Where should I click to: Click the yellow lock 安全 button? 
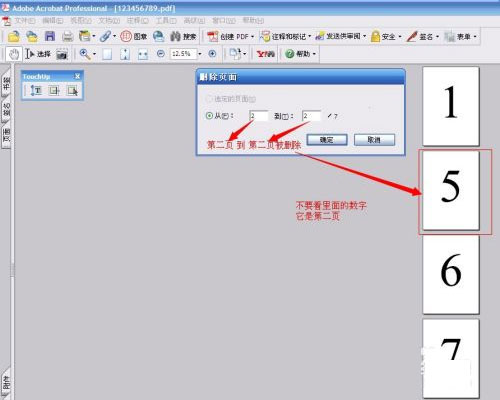(383, 36)
